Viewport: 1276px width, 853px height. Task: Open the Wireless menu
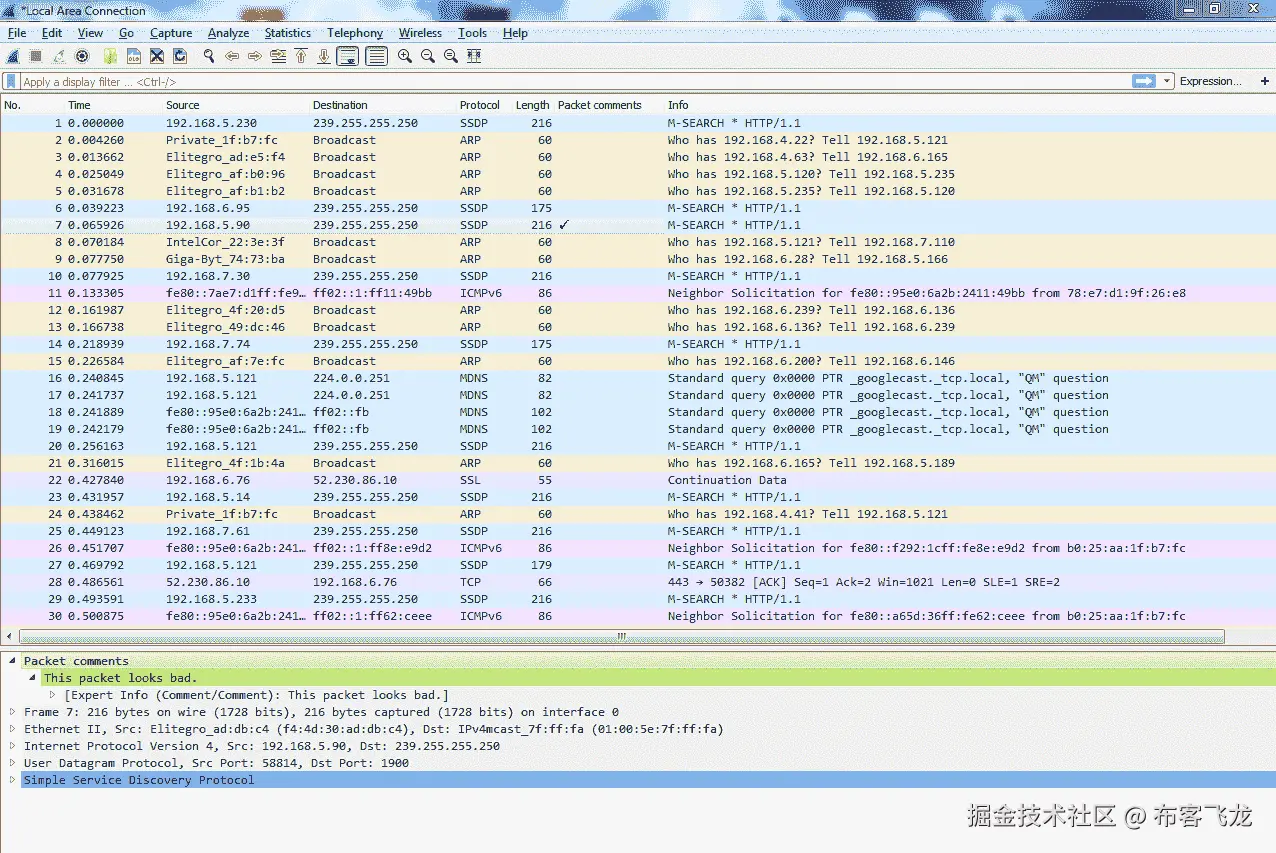(x=420, y=33)
